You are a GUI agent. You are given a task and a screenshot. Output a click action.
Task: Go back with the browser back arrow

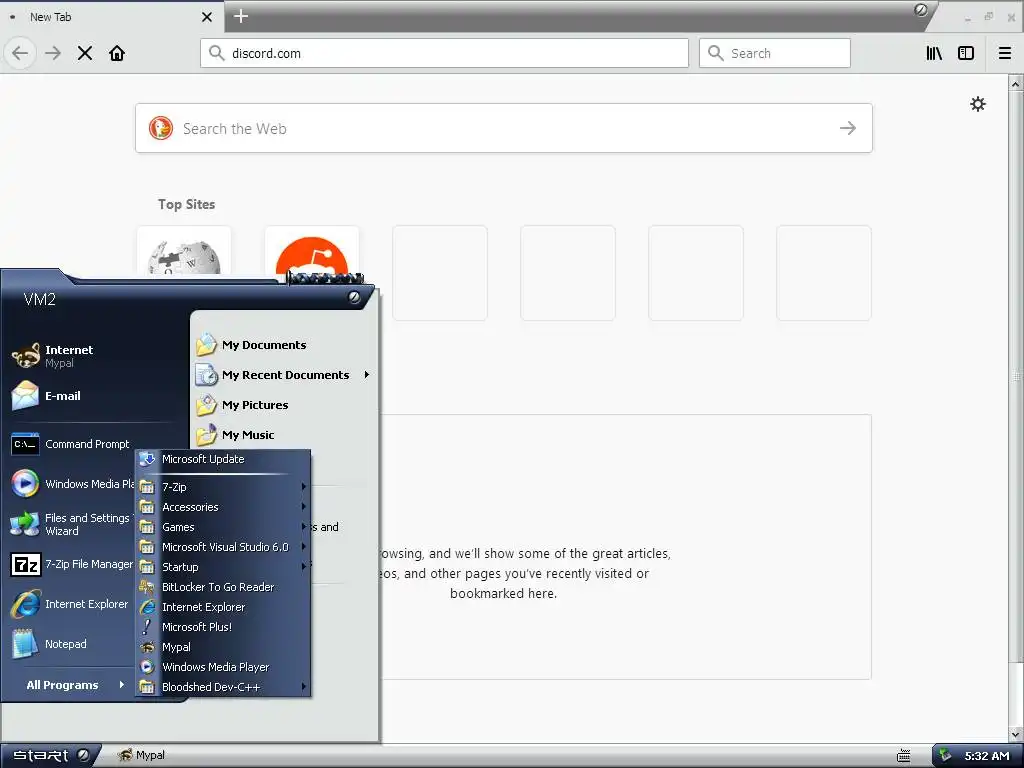[x=20, y=53]
